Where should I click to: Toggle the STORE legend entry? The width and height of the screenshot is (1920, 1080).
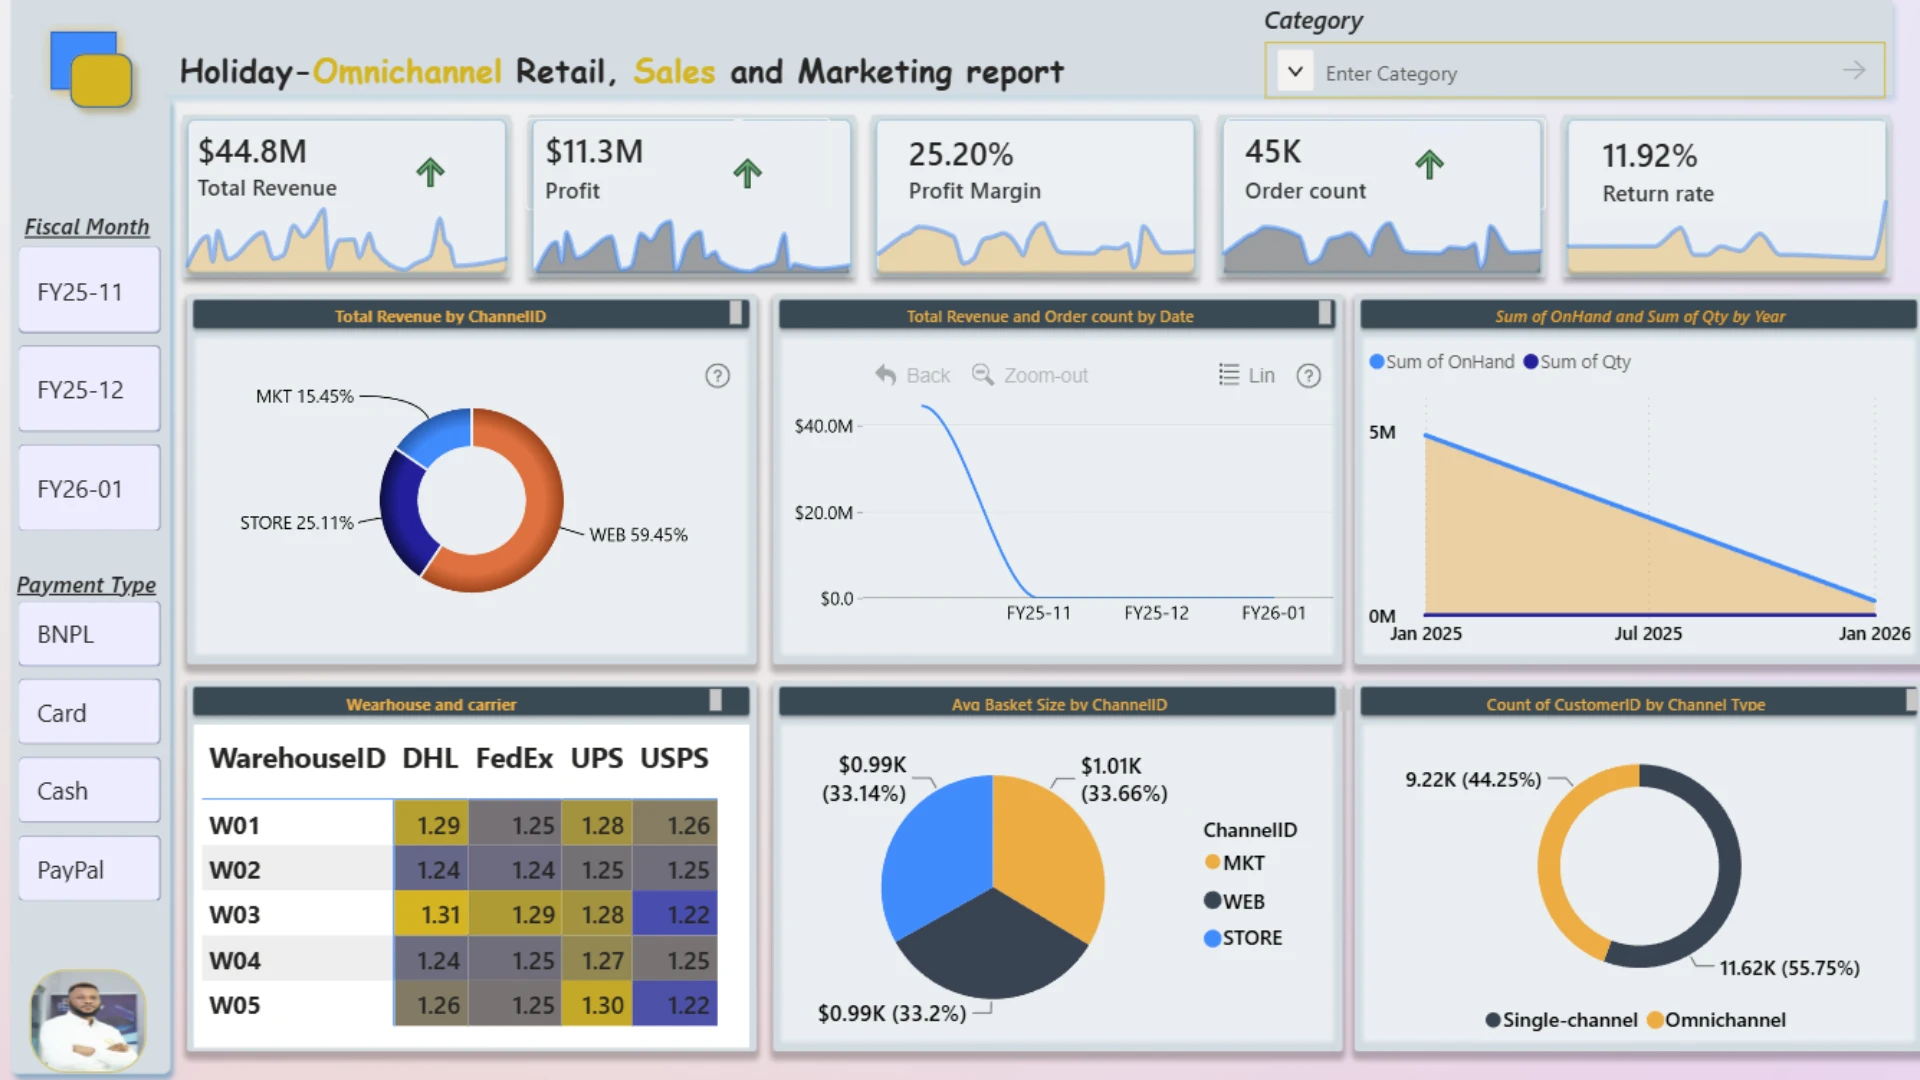pyautogui.click(x=1243, y=938)
